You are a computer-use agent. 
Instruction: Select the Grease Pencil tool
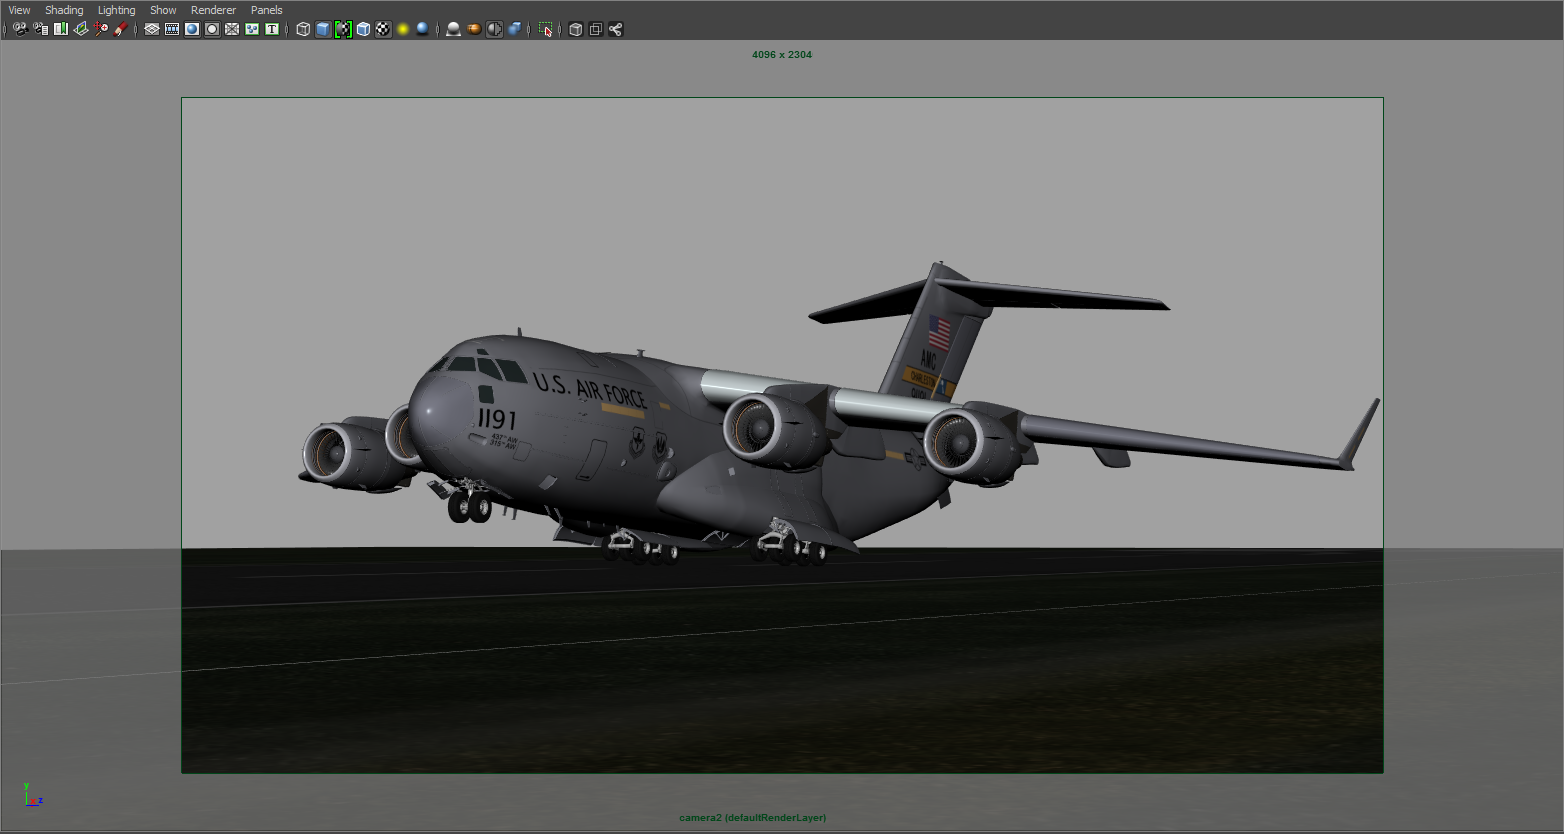click(x=121, y=29)
